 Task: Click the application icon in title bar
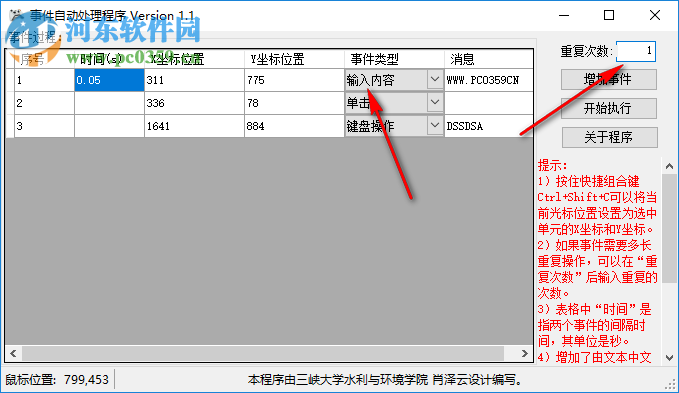point(16,15)
